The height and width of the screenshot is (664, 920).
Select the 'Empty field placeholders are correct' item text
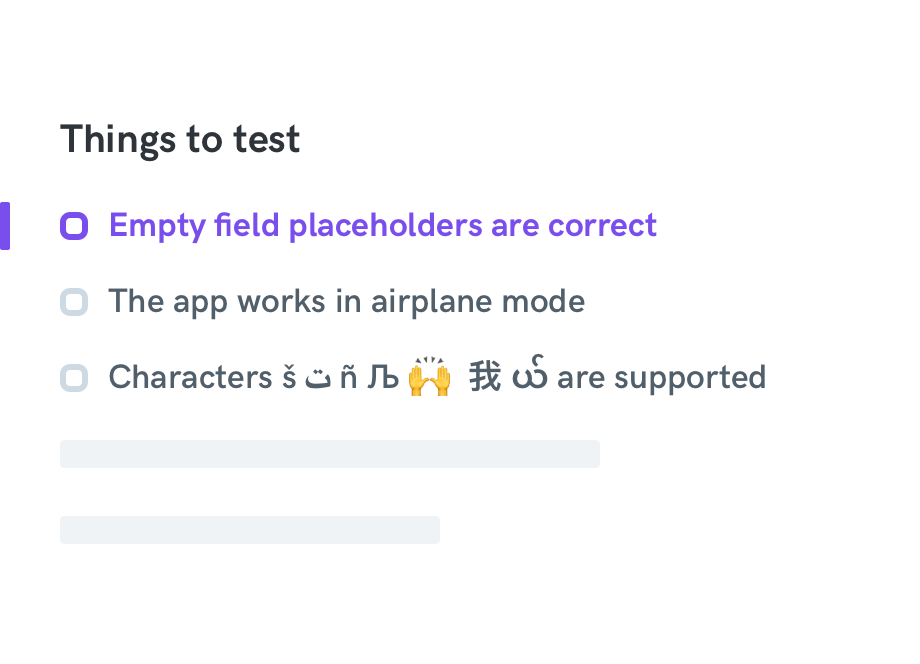click(383, 226)
